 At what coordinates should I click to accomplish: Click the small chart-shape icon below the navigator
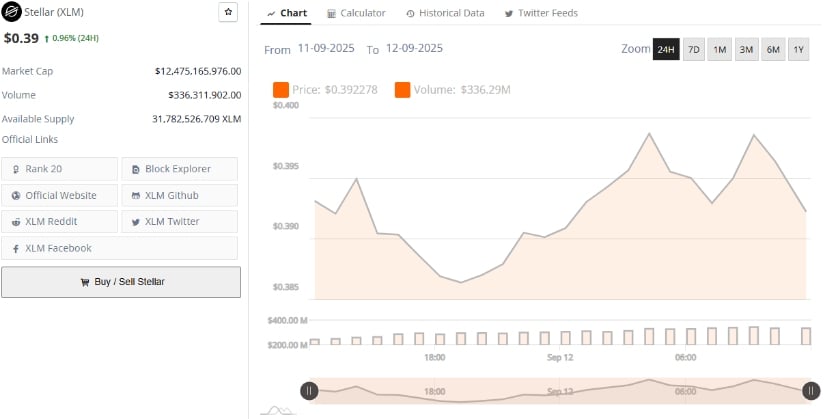point(278,410)
